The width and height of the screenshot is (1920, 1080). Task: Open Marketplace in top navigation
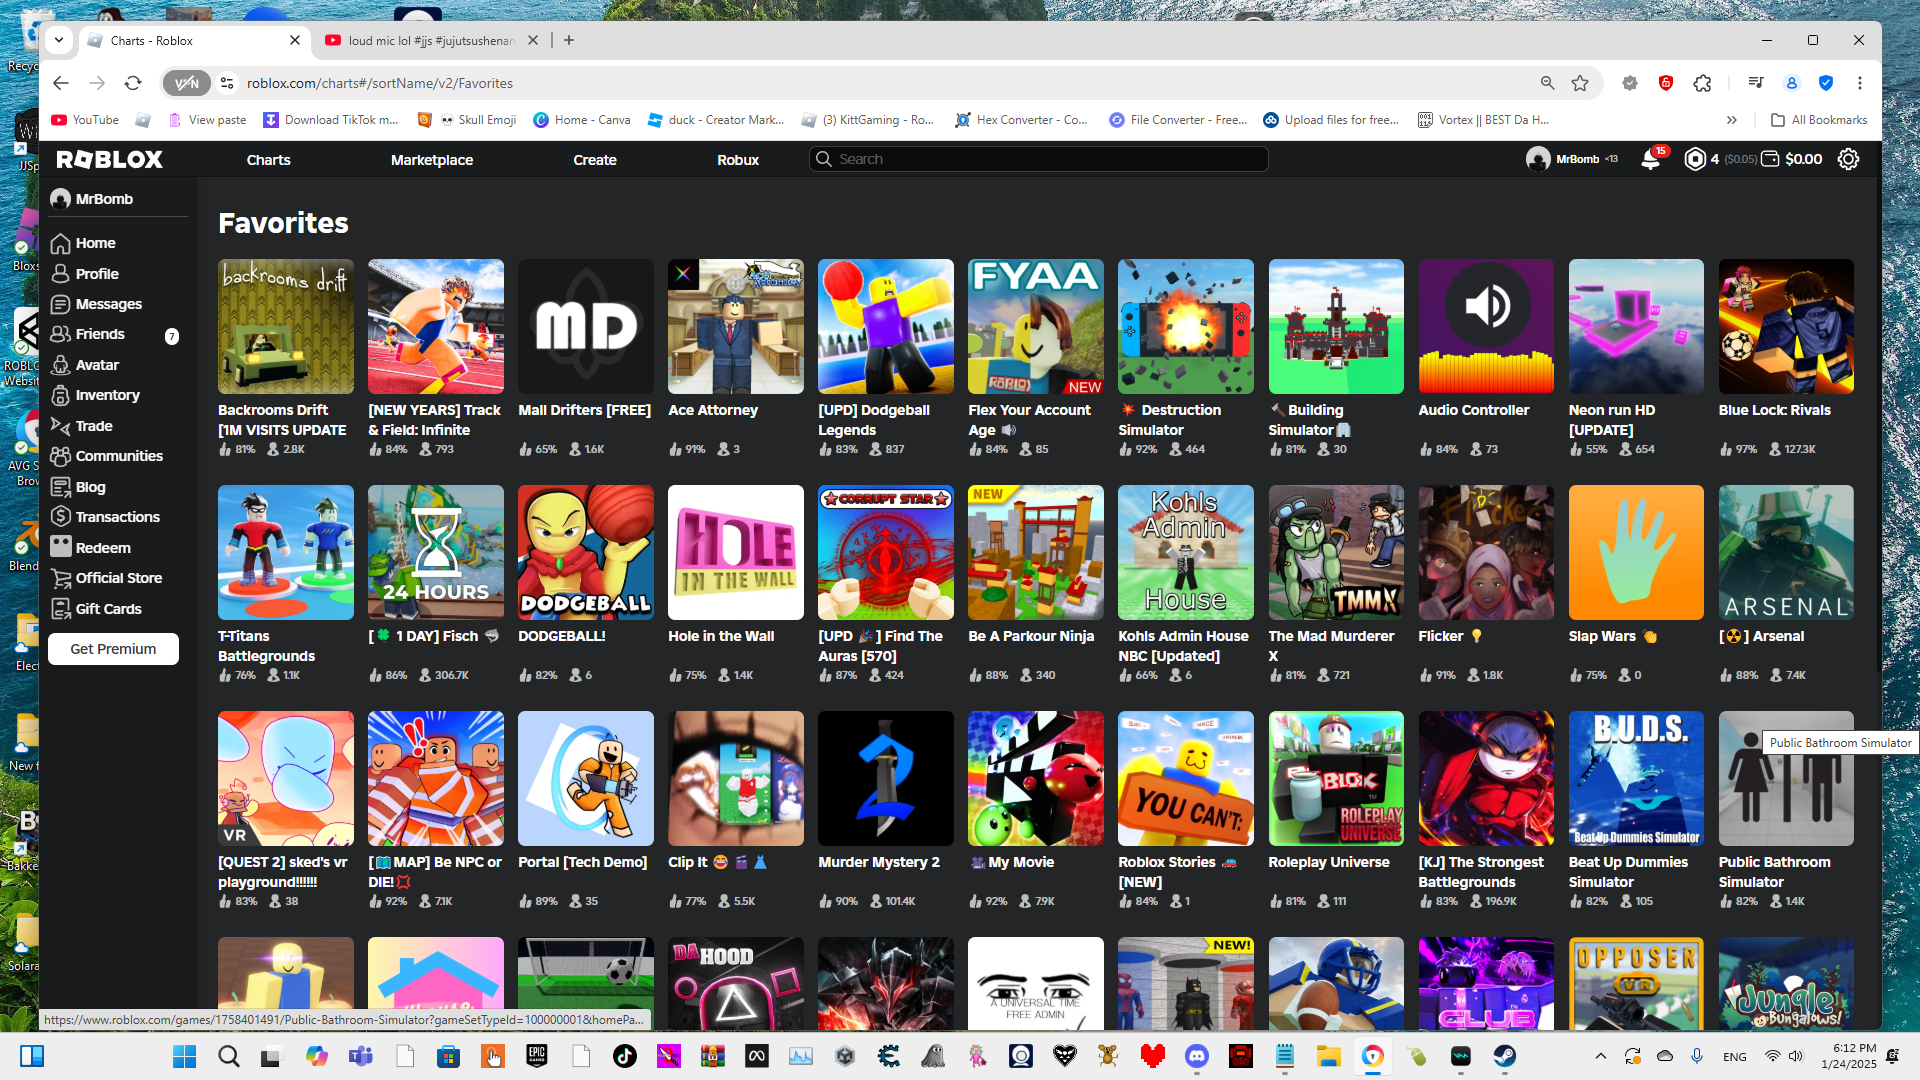pyautogui.click(x=431, y=160)
